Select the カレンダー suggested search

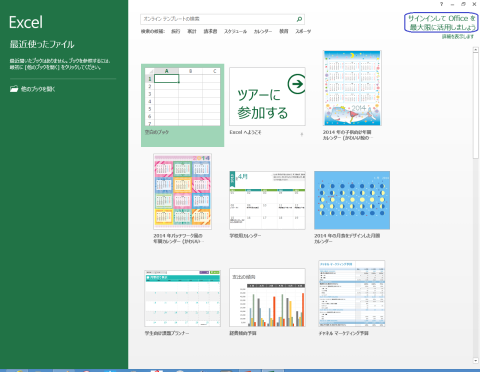263,31
